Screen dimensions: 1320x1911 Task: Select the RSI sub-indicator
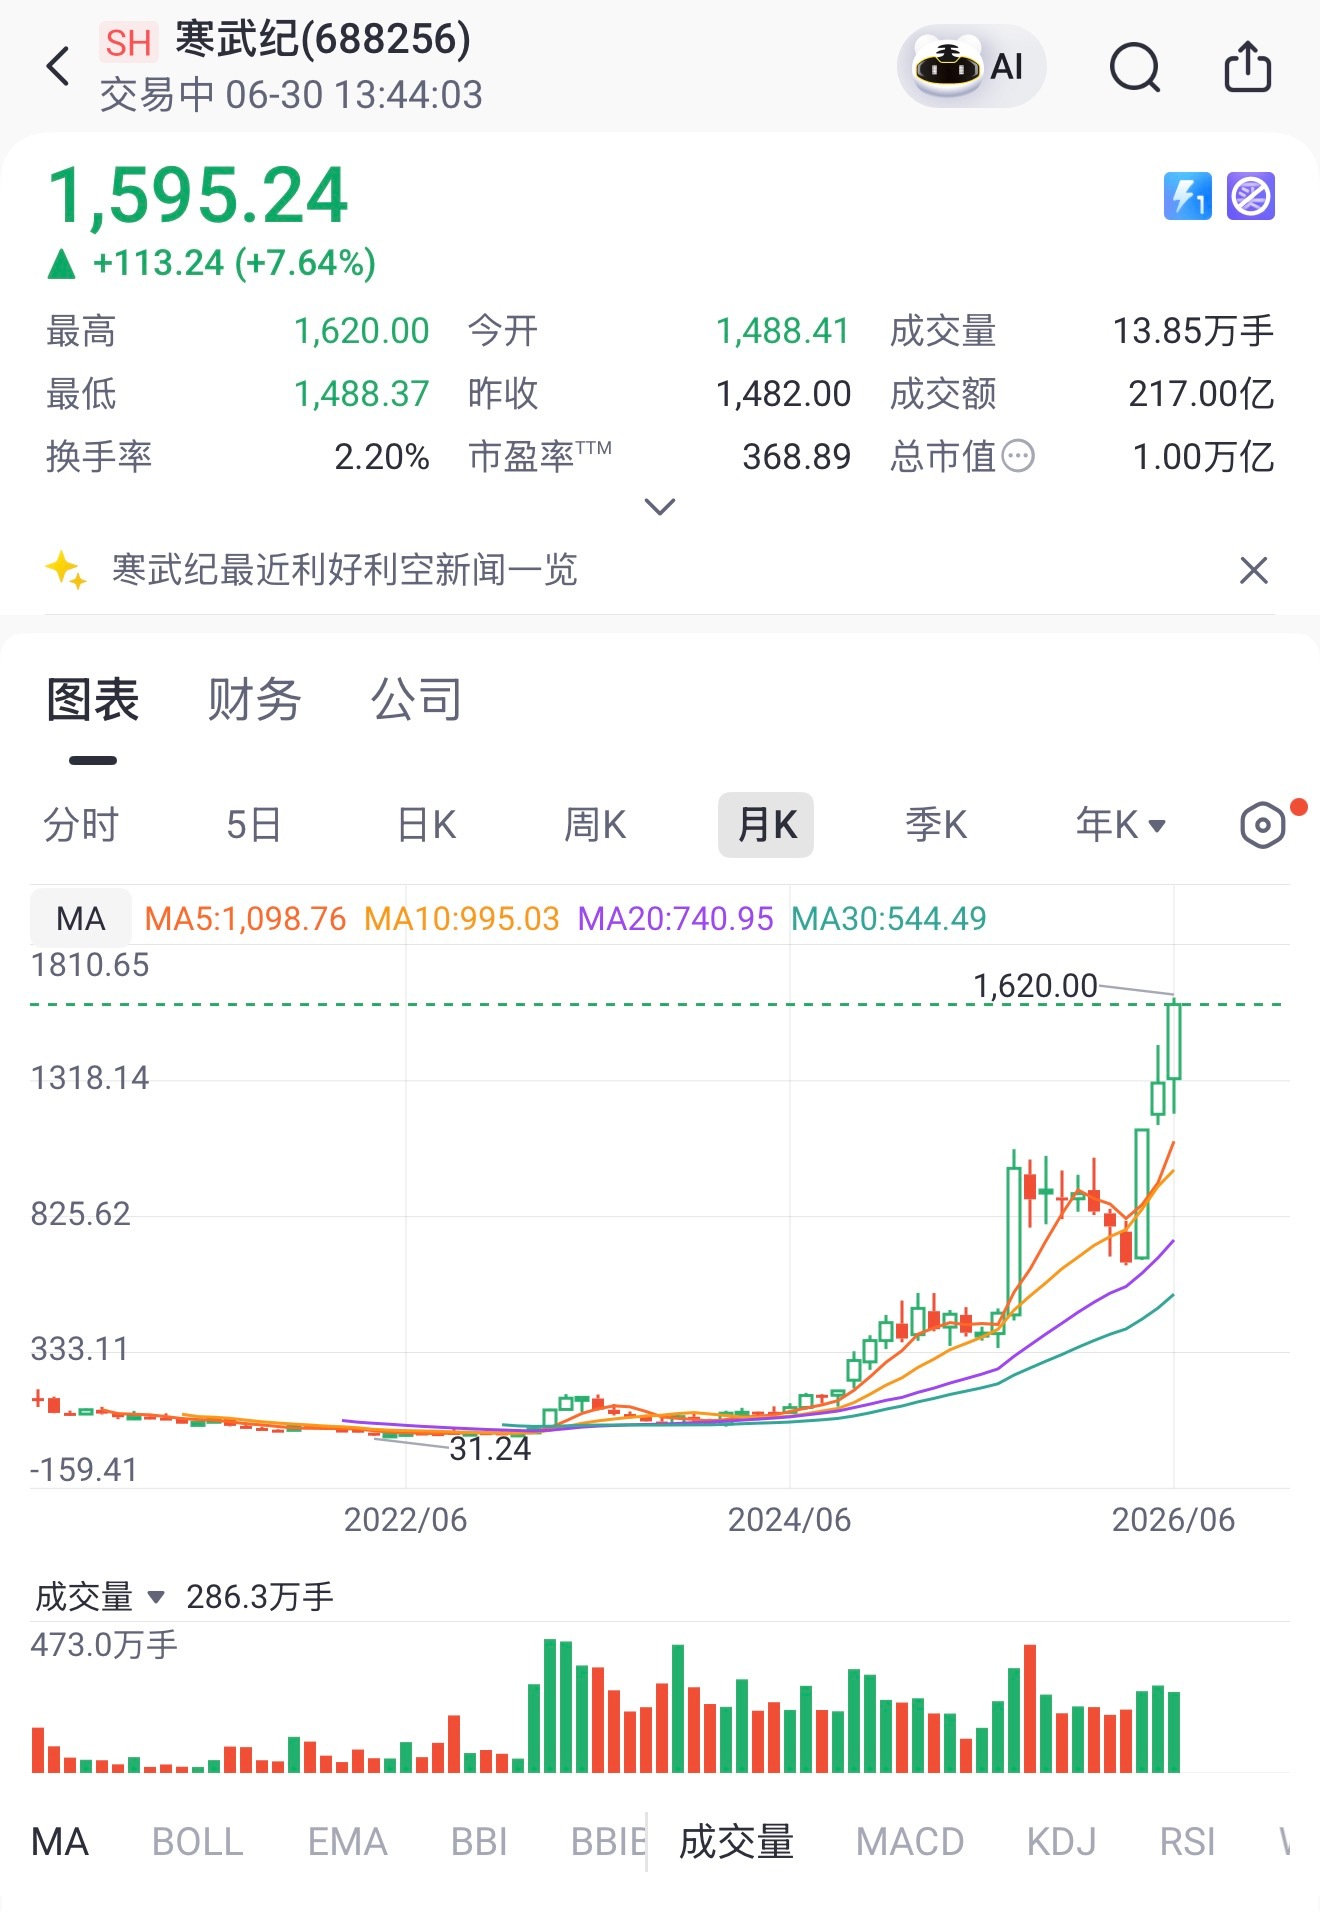tap(1187, 1841)
